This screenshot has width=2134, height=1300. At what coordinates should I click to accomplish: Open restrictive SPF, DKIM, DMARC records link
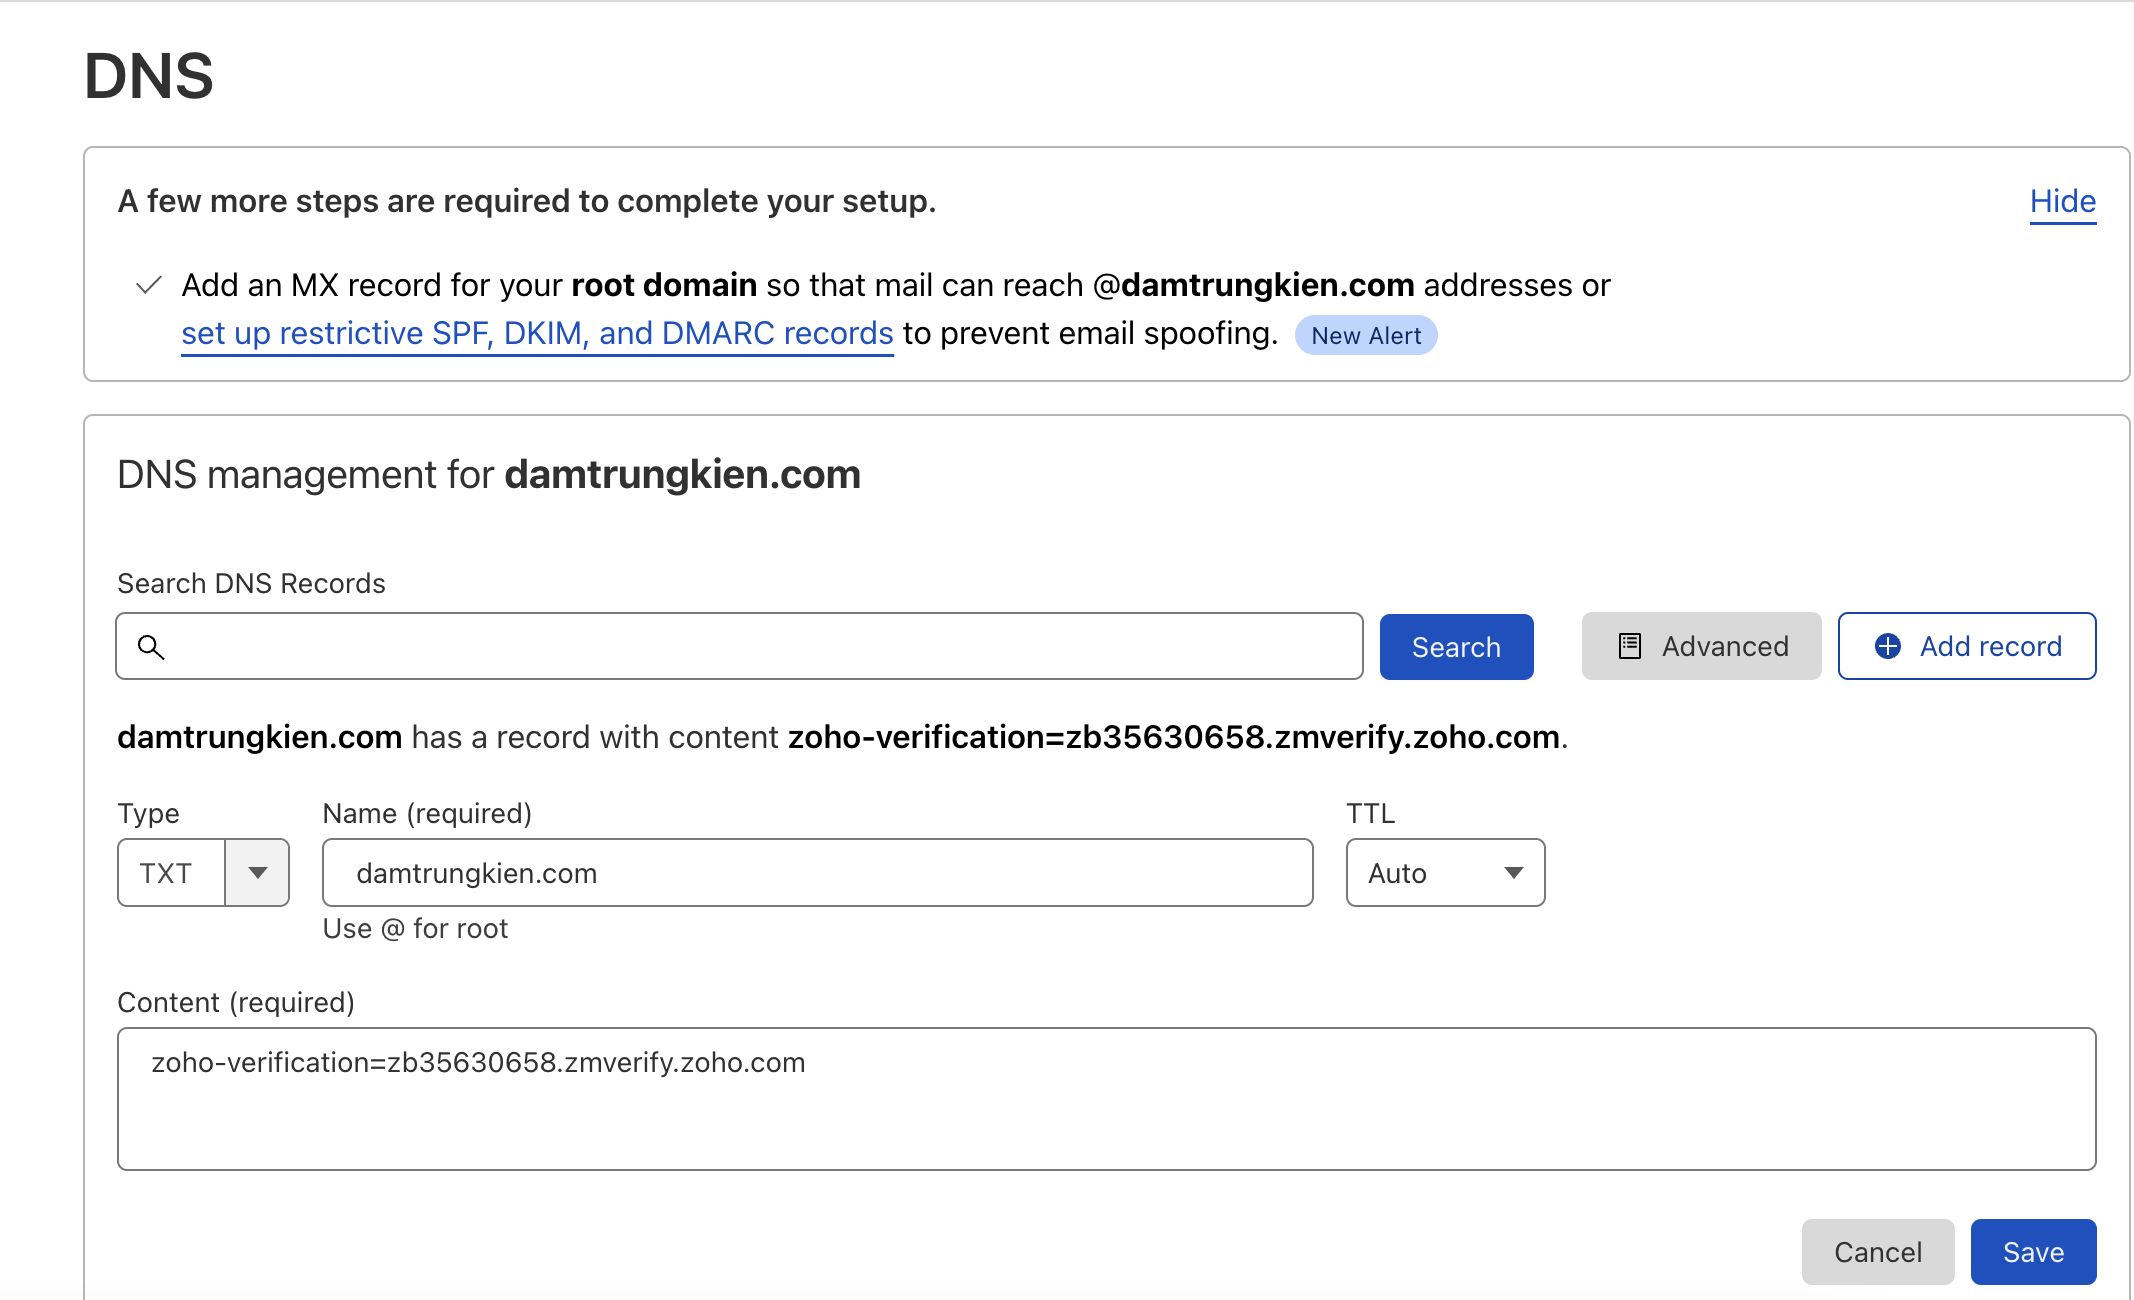[x=537, y=333]
